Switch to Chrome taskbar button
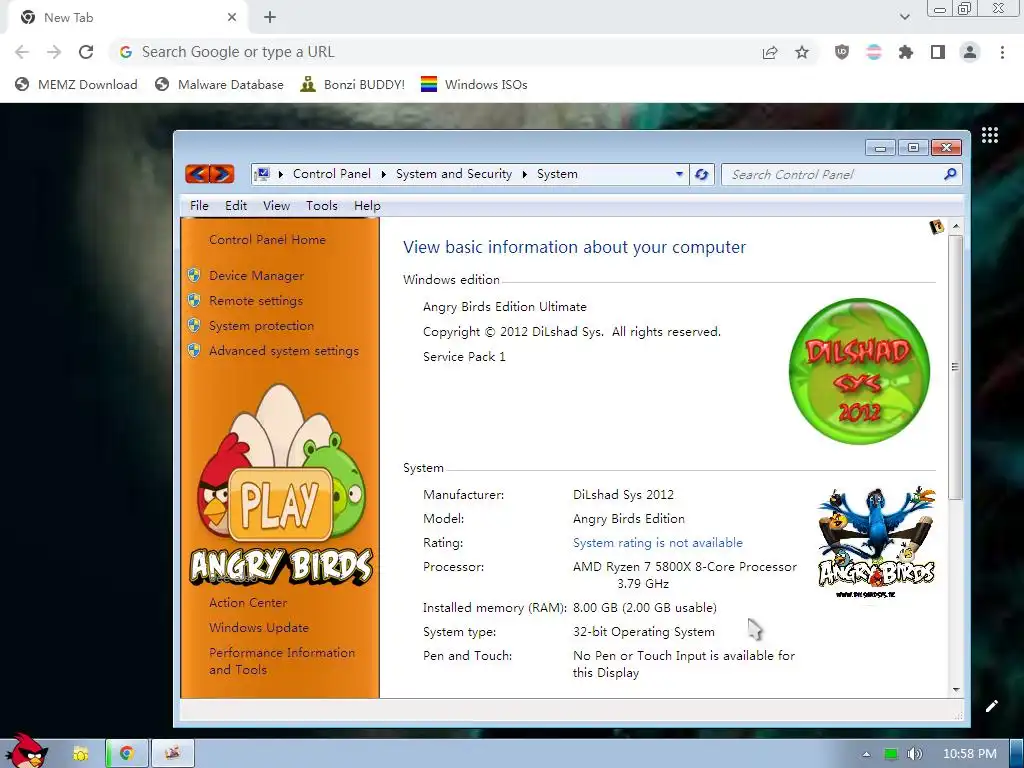 point(127,753)
